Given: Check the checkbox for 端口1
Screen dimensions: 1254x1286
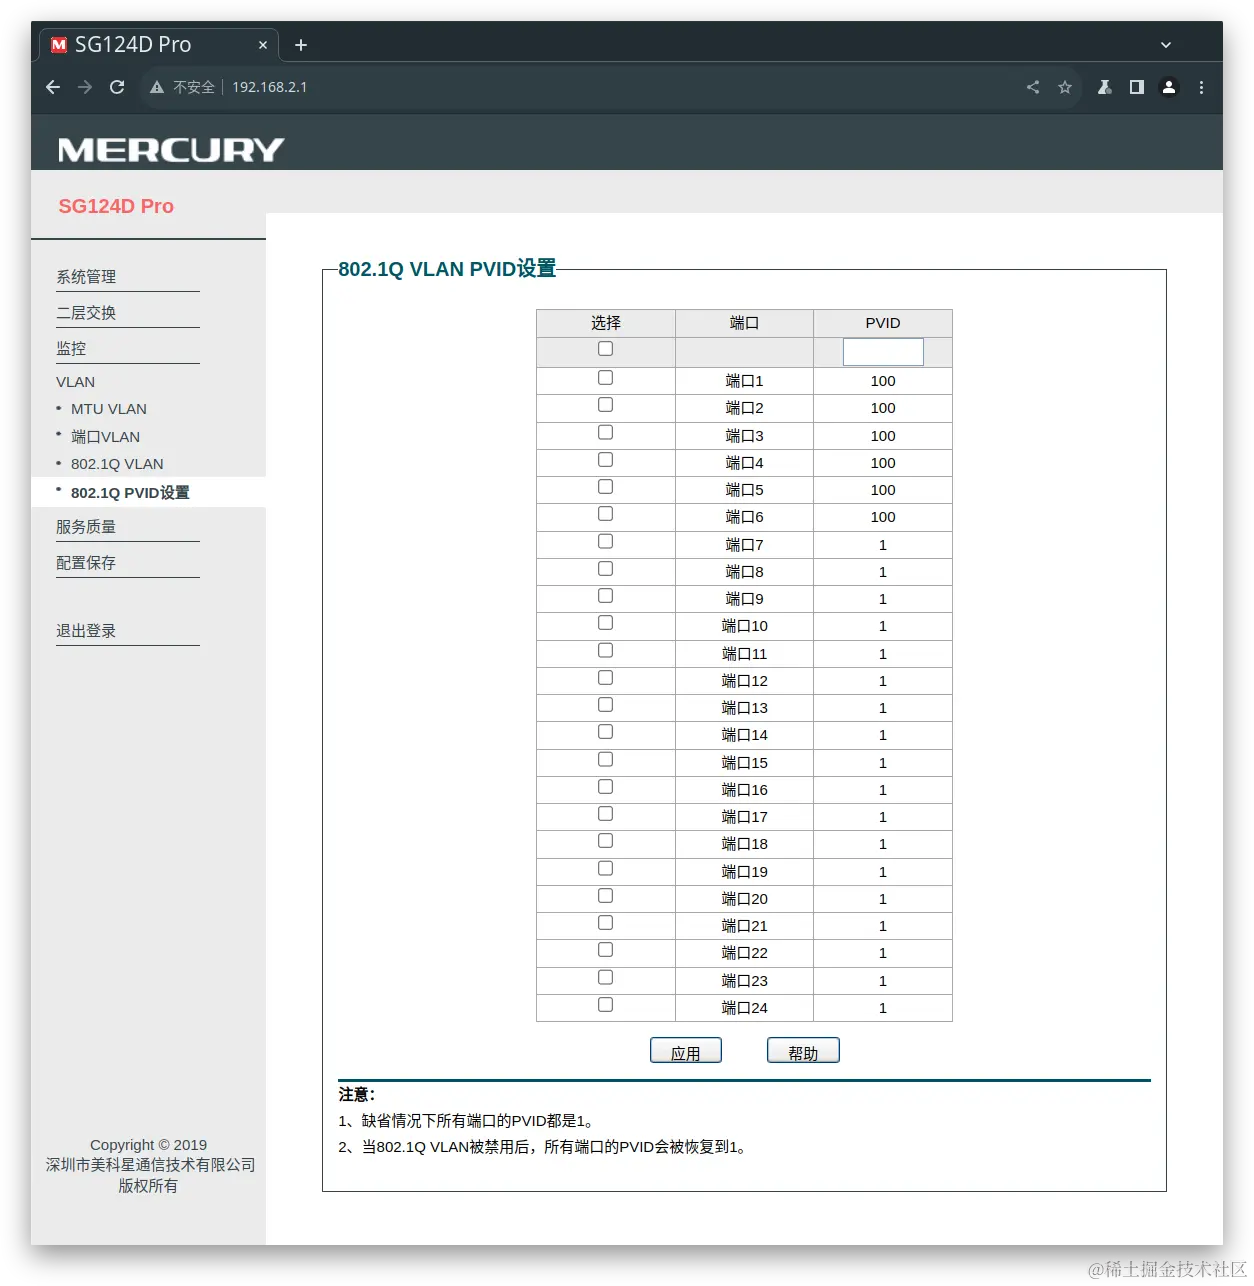Looking at the screenshot, I should pyautogui.click(x=605, y=377).
